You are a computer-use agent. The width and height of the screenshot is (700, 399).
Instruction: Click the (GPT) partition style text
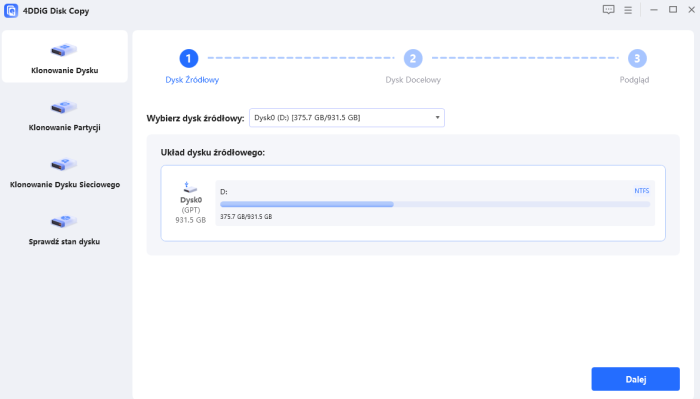[x=191, y=210]
